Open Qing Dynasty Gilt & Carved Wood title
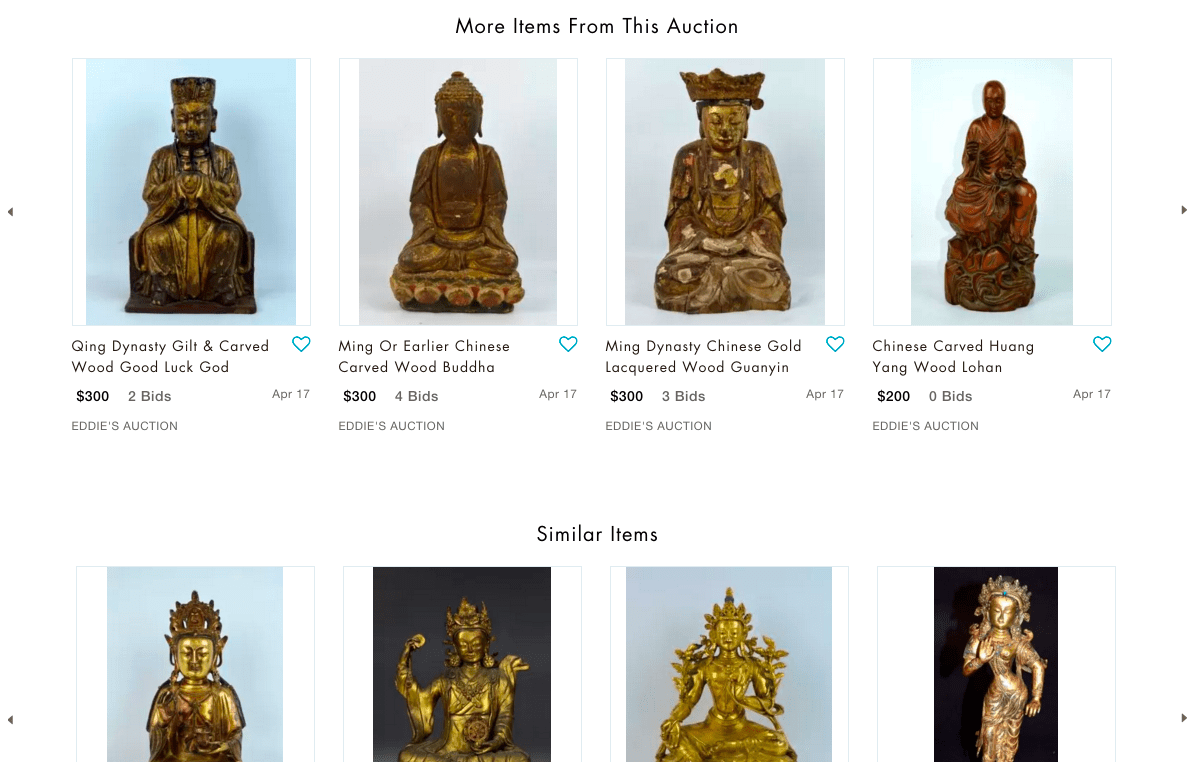This screenshot has height=762, width=1195. (x=170, y=357)
